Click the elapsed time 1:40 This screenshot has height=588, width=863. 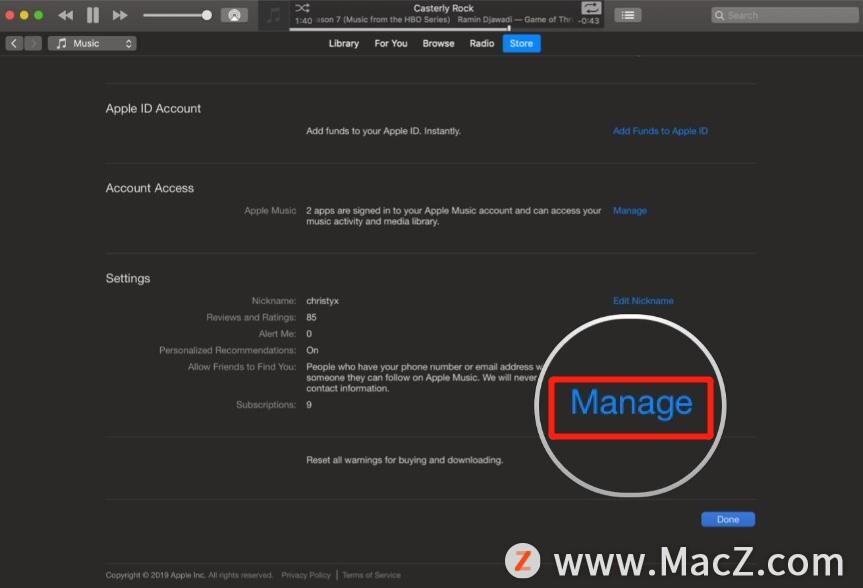tap(303, 21)
